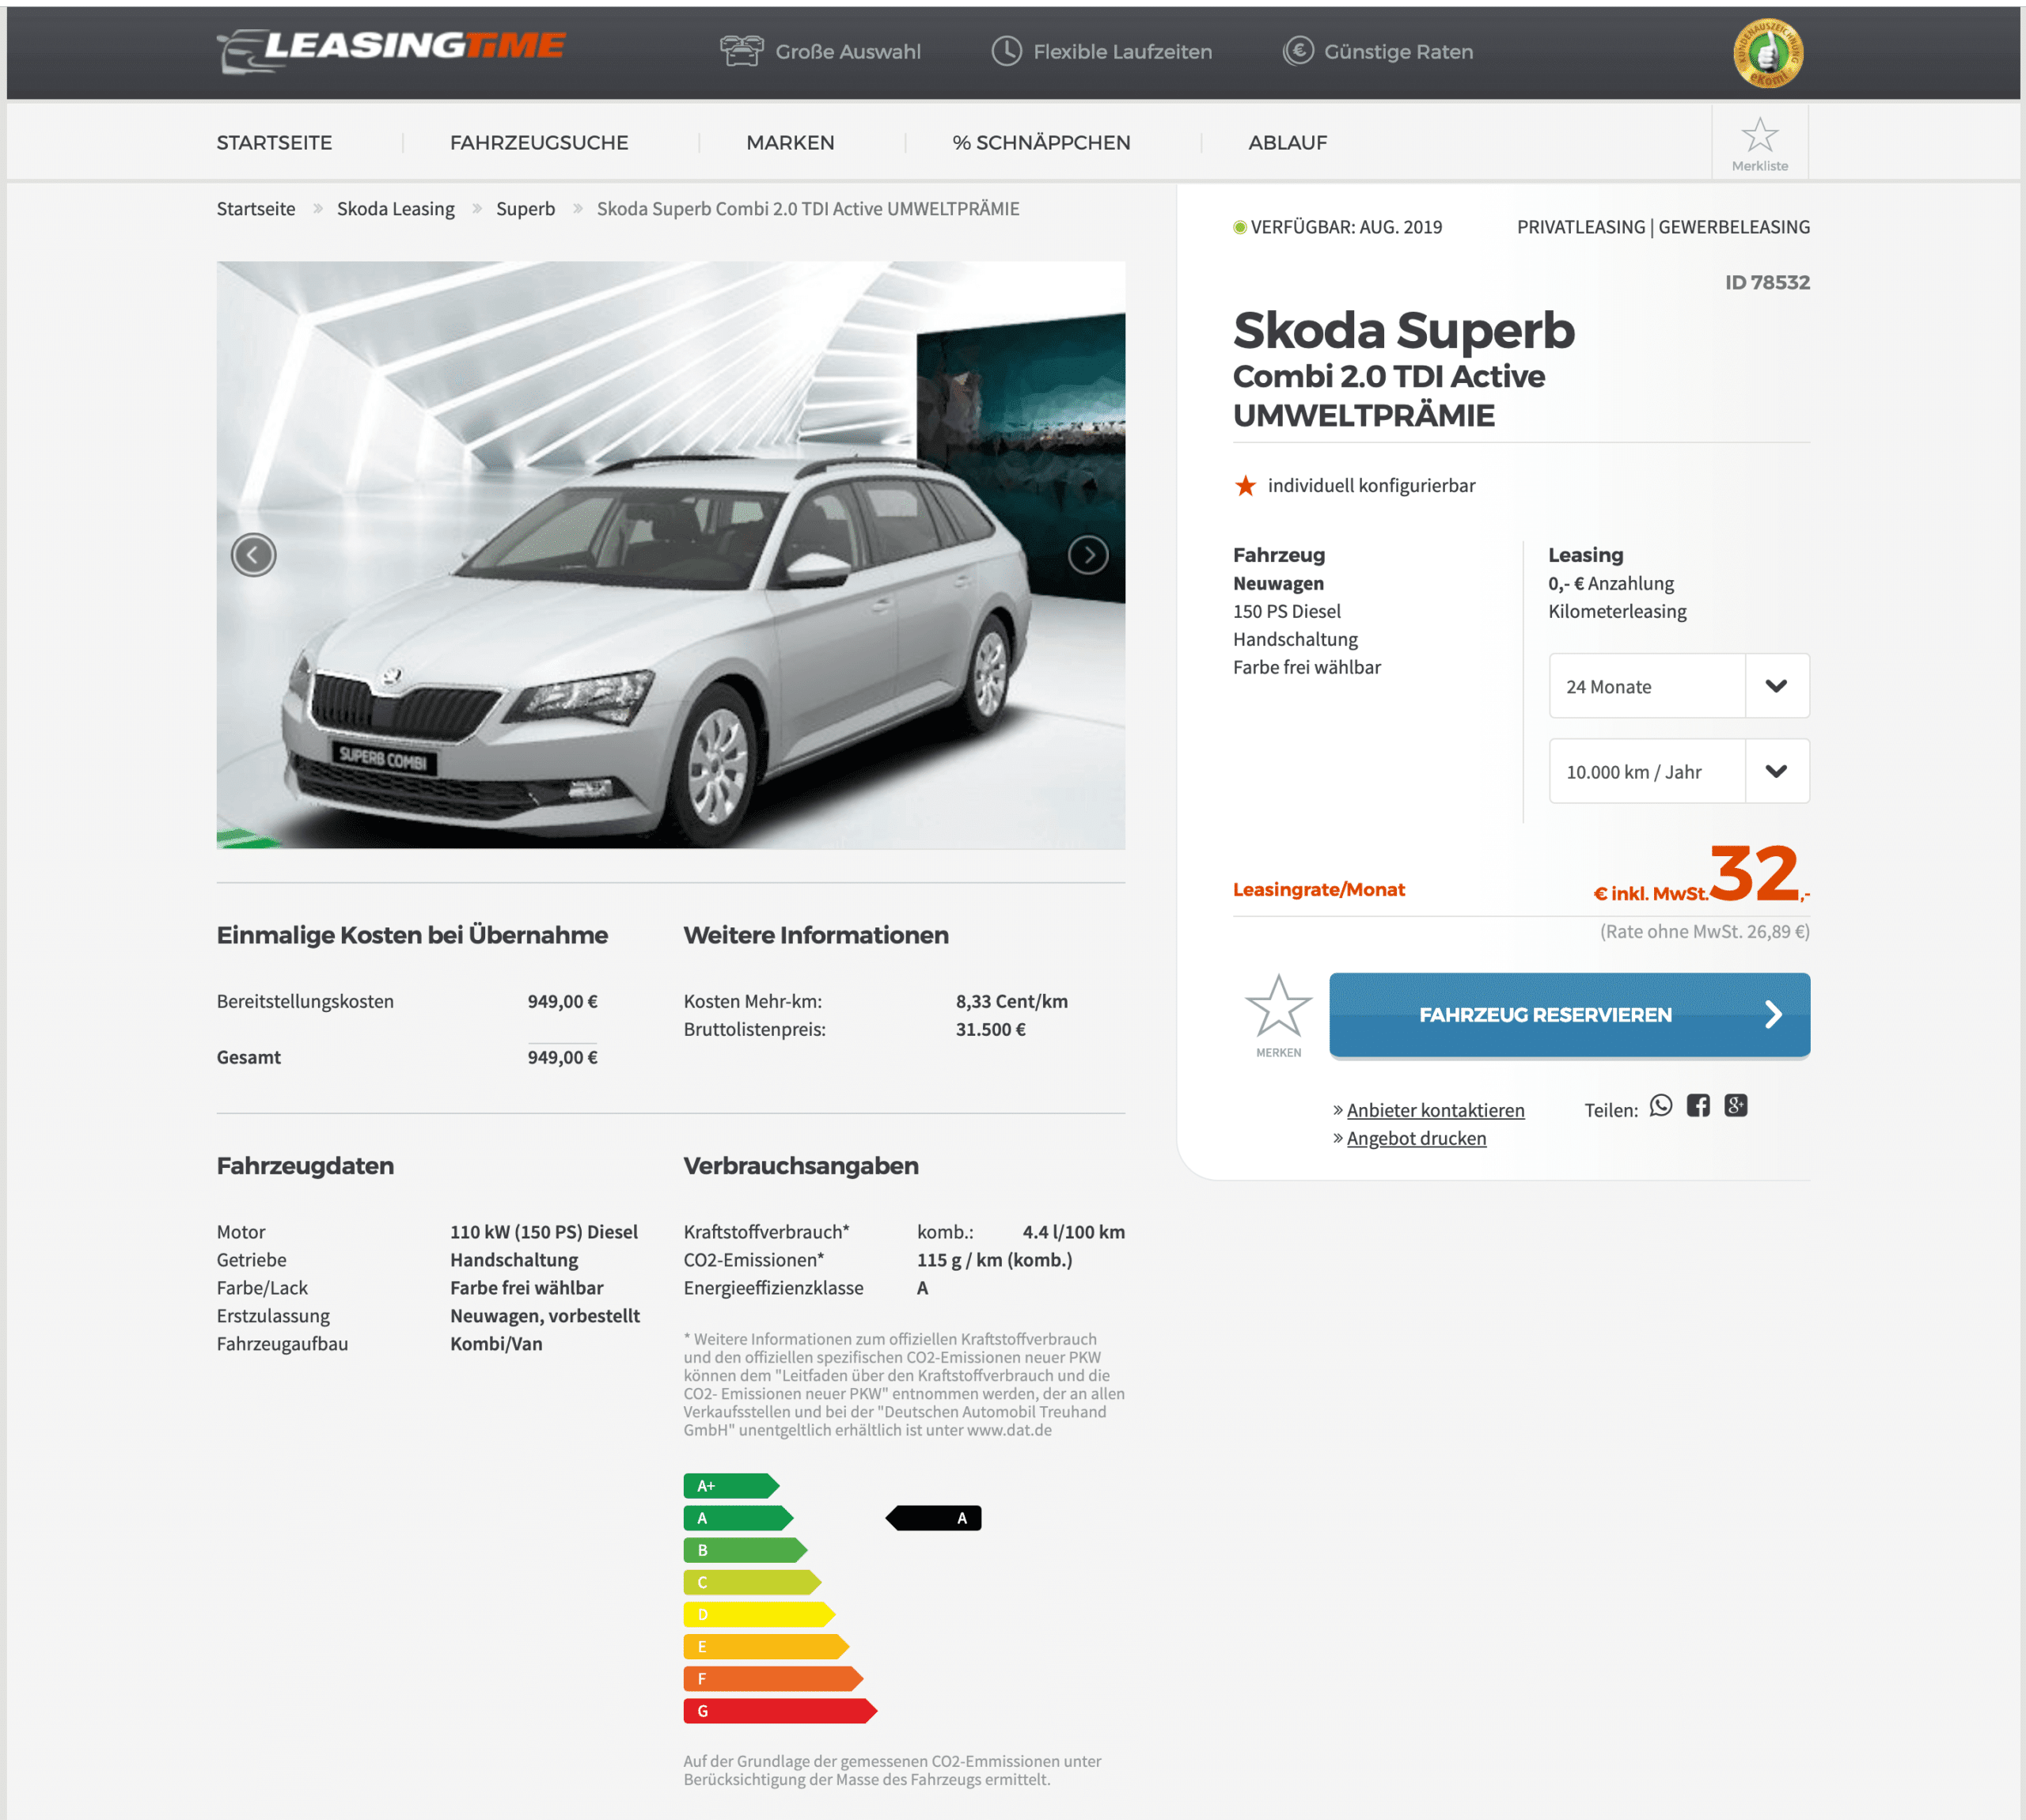Go to STARTSEITE menu item
Viewport: 2026px width, 1820px height.
click(x=274, y=143)
